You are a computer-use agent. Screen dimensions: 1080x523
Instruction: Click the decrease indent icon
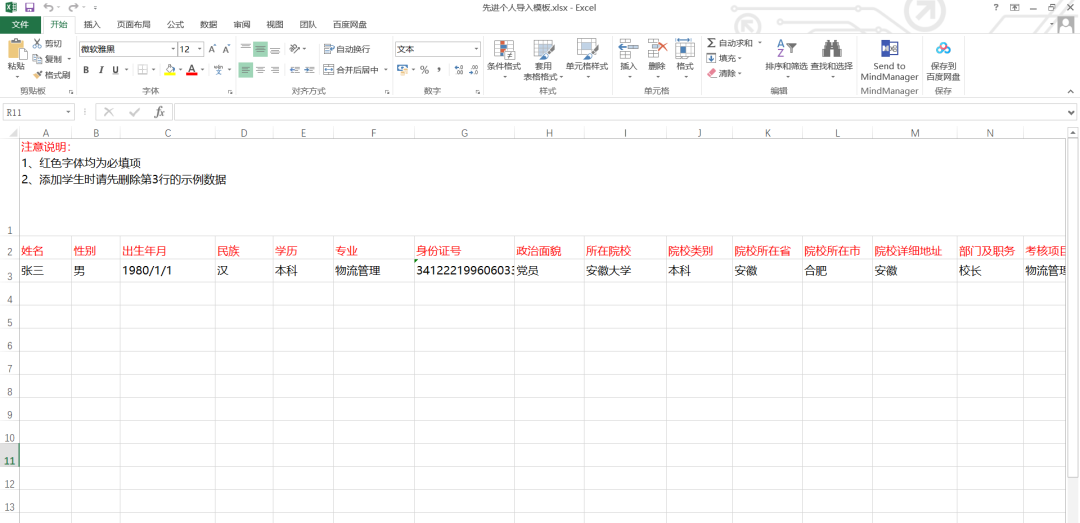[295, 70]
